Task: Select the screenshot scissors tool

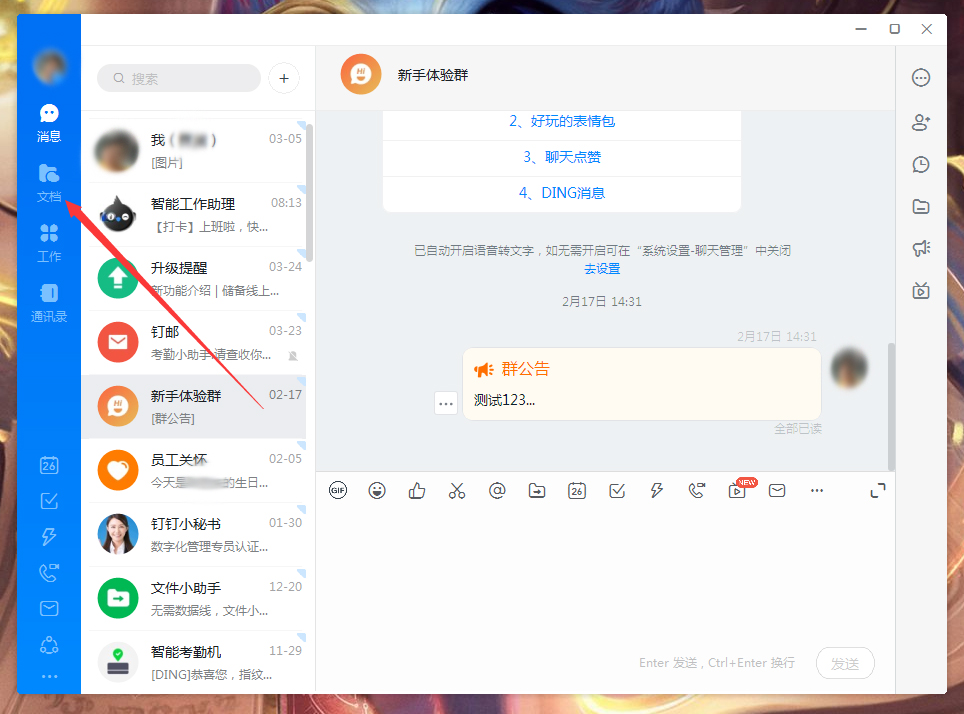Action: click(457, 490)
